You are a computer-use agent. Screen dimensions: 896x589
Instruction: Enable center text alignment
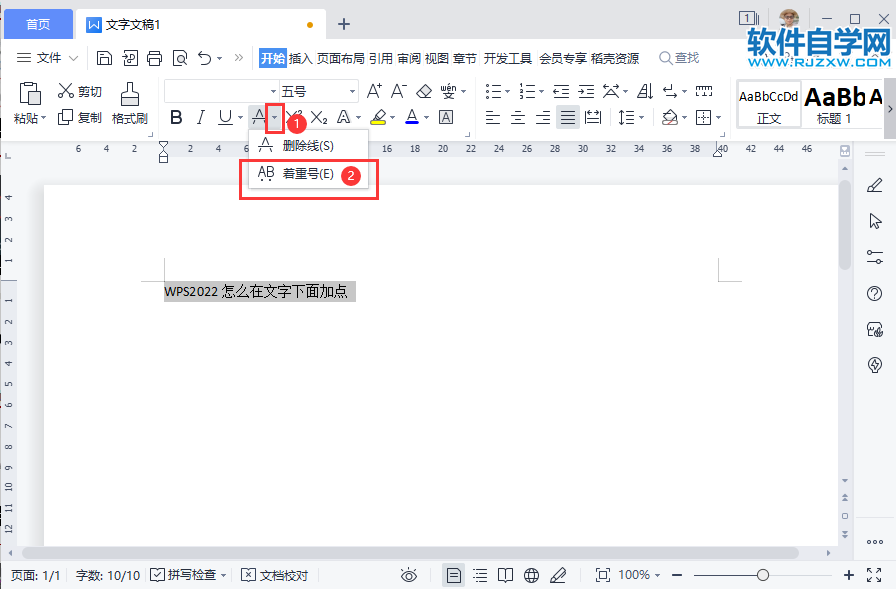point(517,117)
